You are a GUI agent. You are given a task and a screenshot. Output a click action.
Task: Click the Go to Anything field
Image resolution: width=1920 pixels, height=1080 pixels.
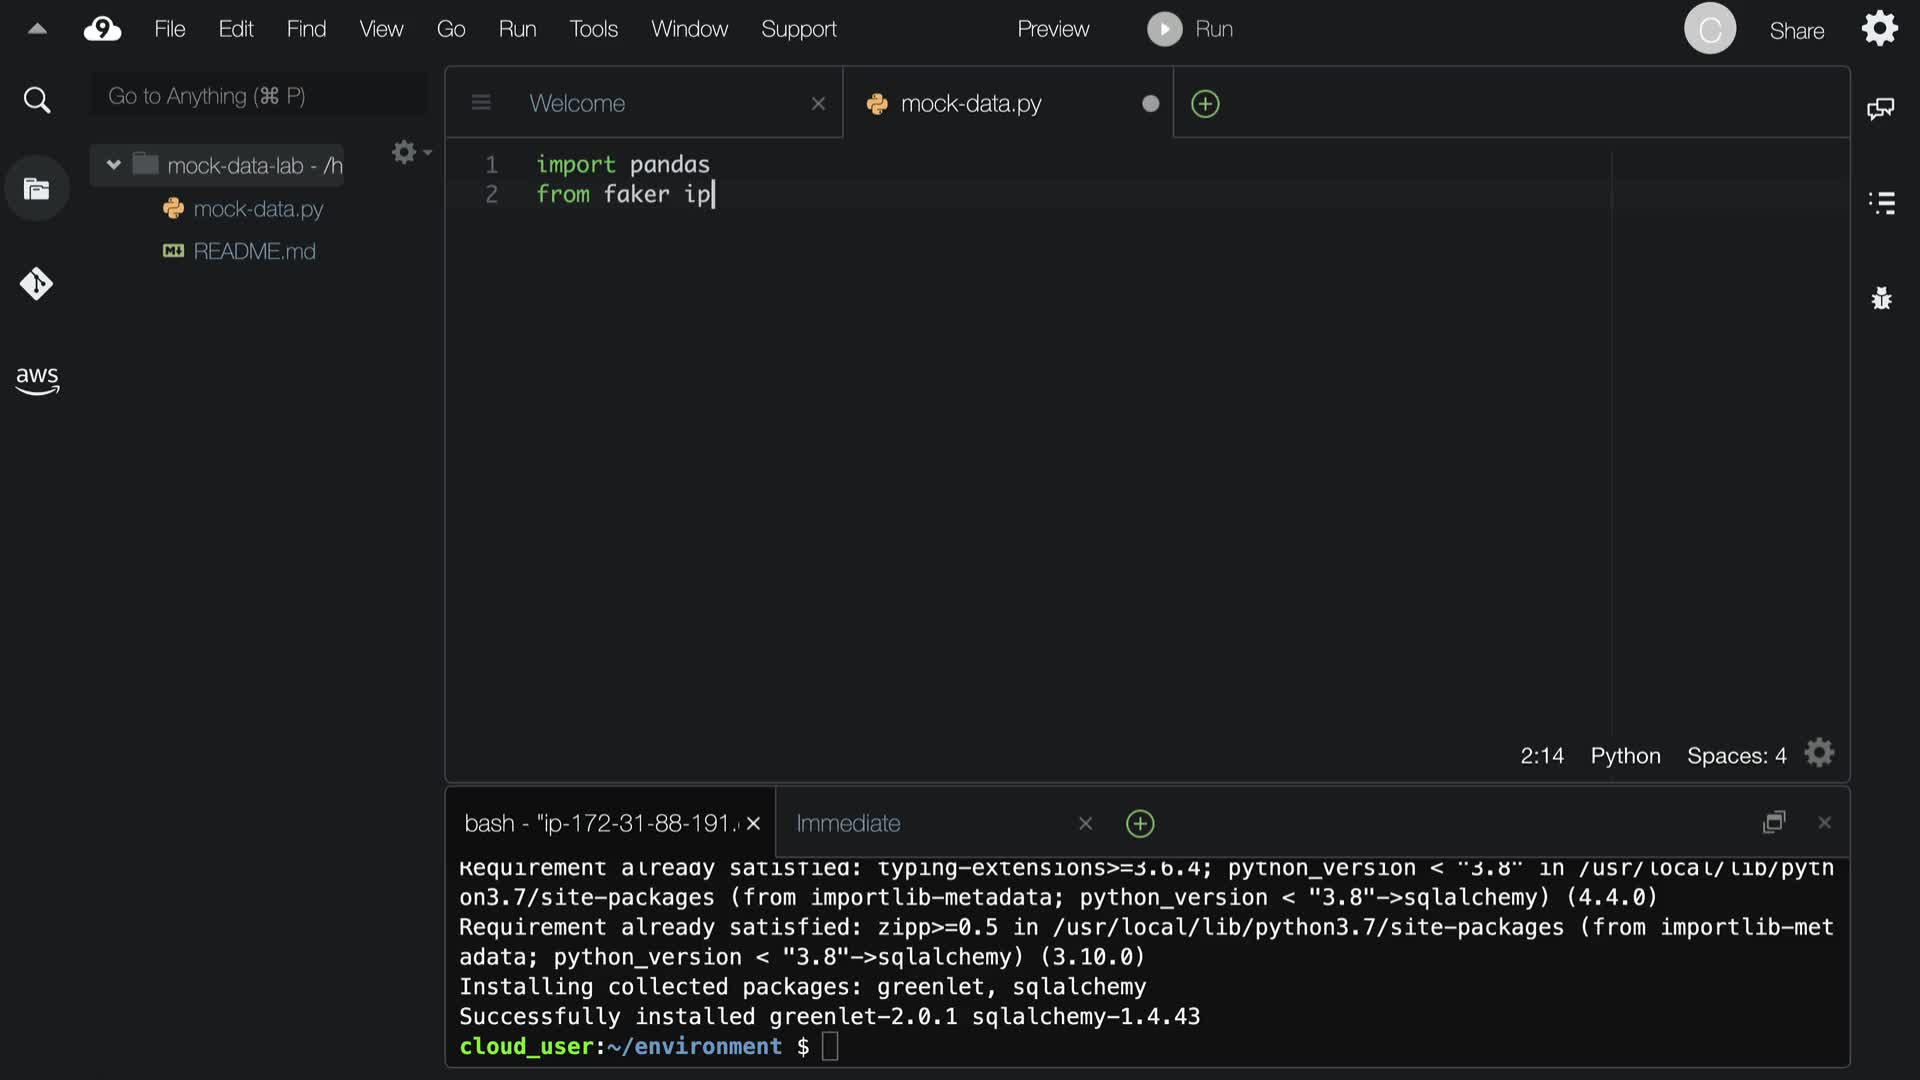tap(258, 96)
